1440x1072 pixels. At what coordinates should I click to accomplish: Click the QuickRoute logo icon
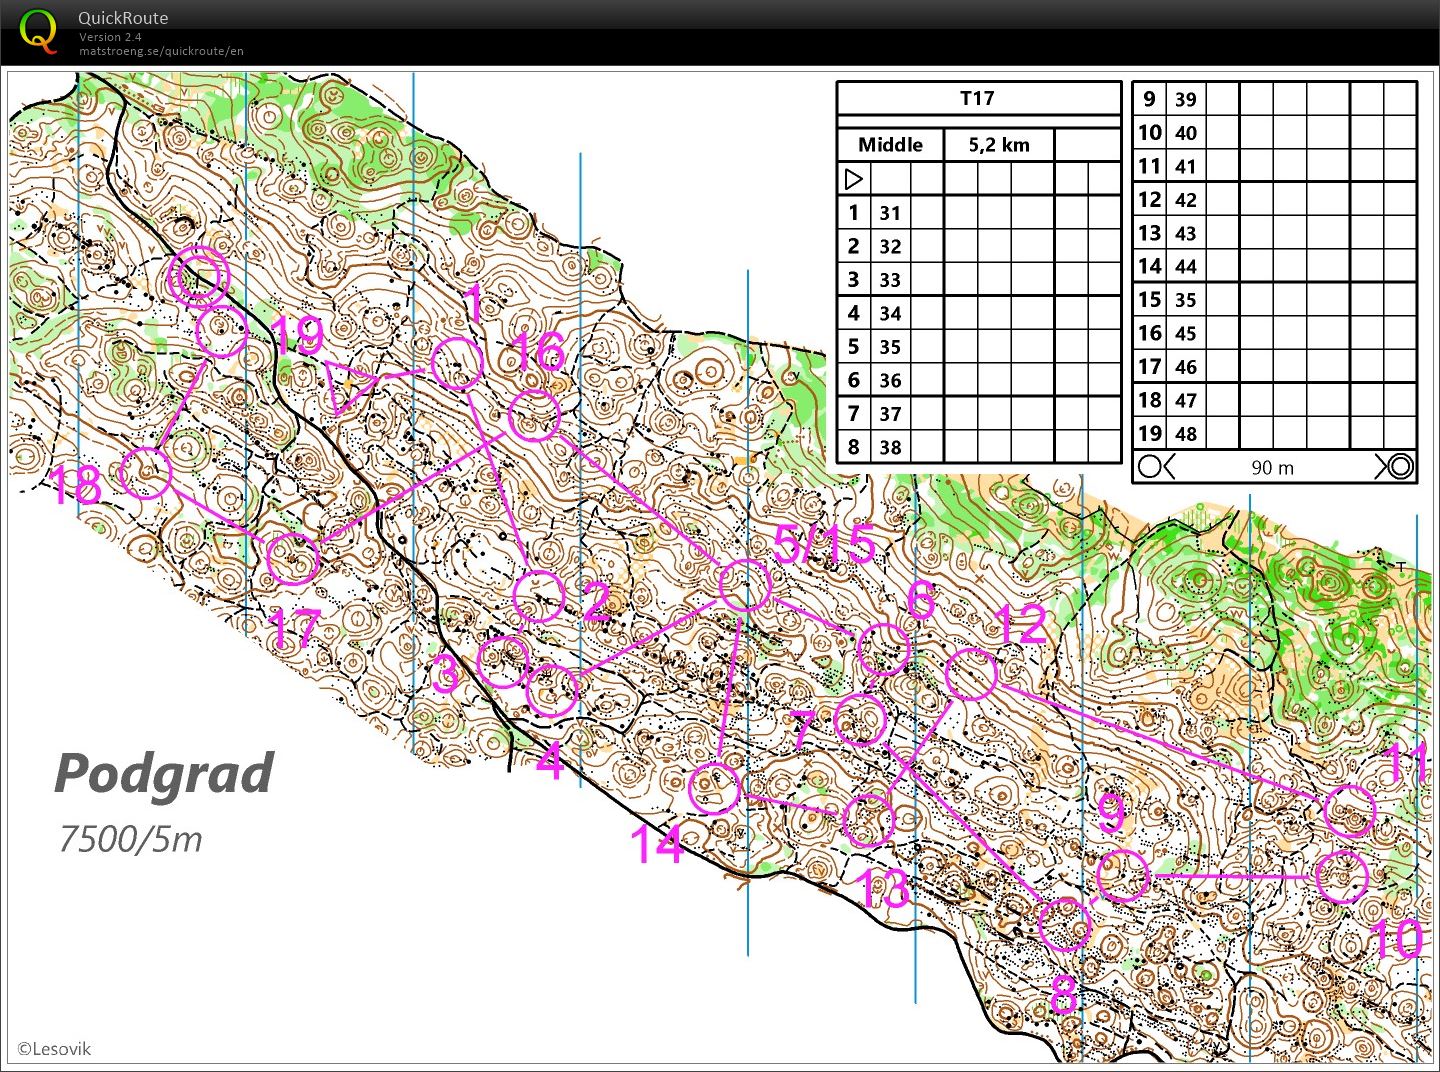point(39,30)
